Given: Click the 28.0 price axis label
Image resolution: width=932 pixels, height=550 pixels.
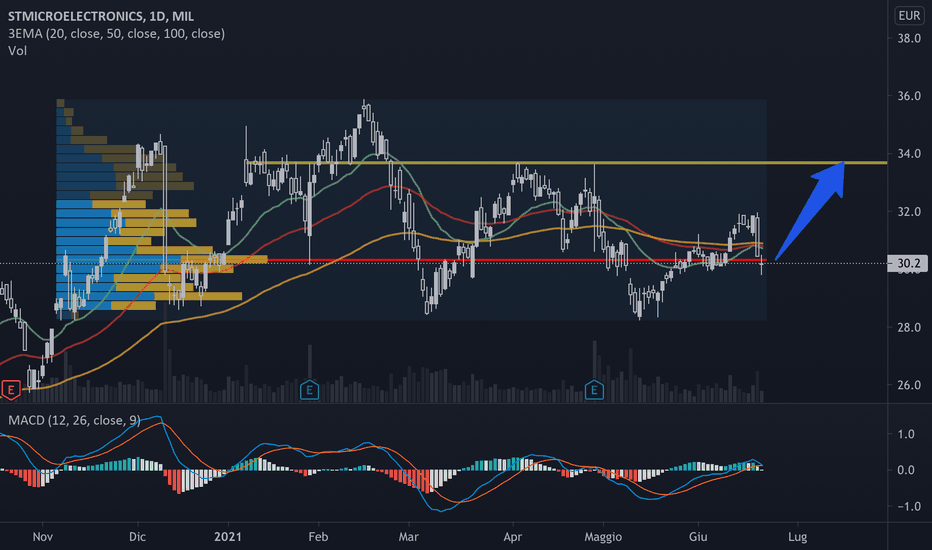Looking at the screenshot, I should 909,328.
